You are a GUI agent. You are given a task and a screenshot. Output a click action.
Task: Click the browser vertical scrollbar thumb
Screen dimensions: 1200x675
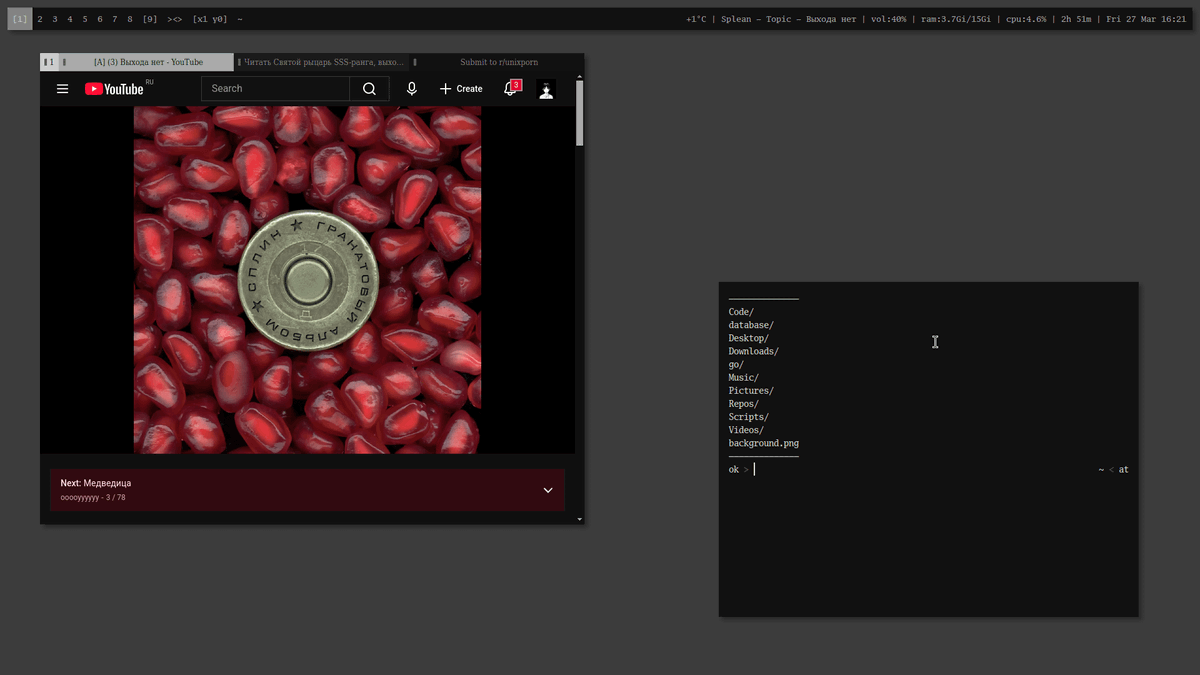[x=580, y=112]
